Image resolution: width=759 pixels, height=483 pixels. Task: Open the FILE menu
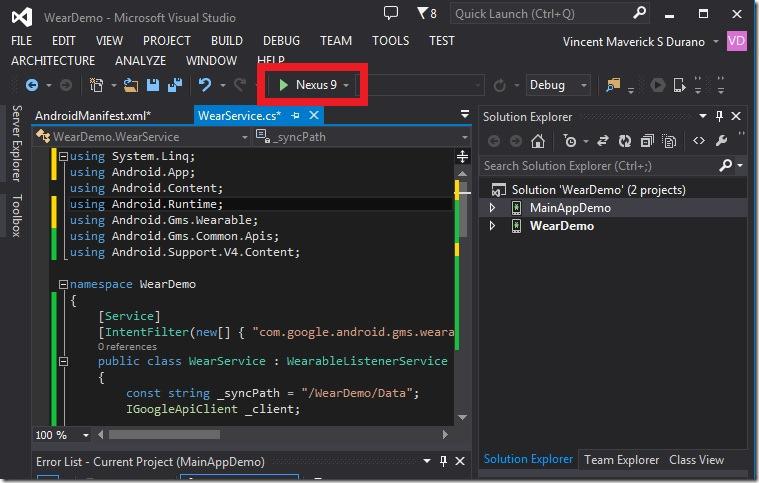pos(21,41)
